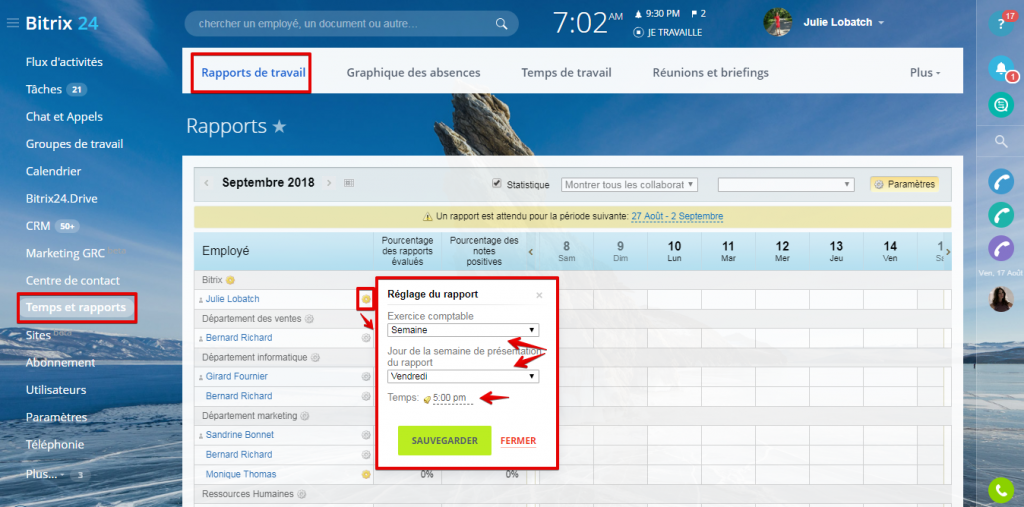This screenshot has width=1024, height=507.
Task: Click the SAUVEGARDER button
Action: pos(444,440)
